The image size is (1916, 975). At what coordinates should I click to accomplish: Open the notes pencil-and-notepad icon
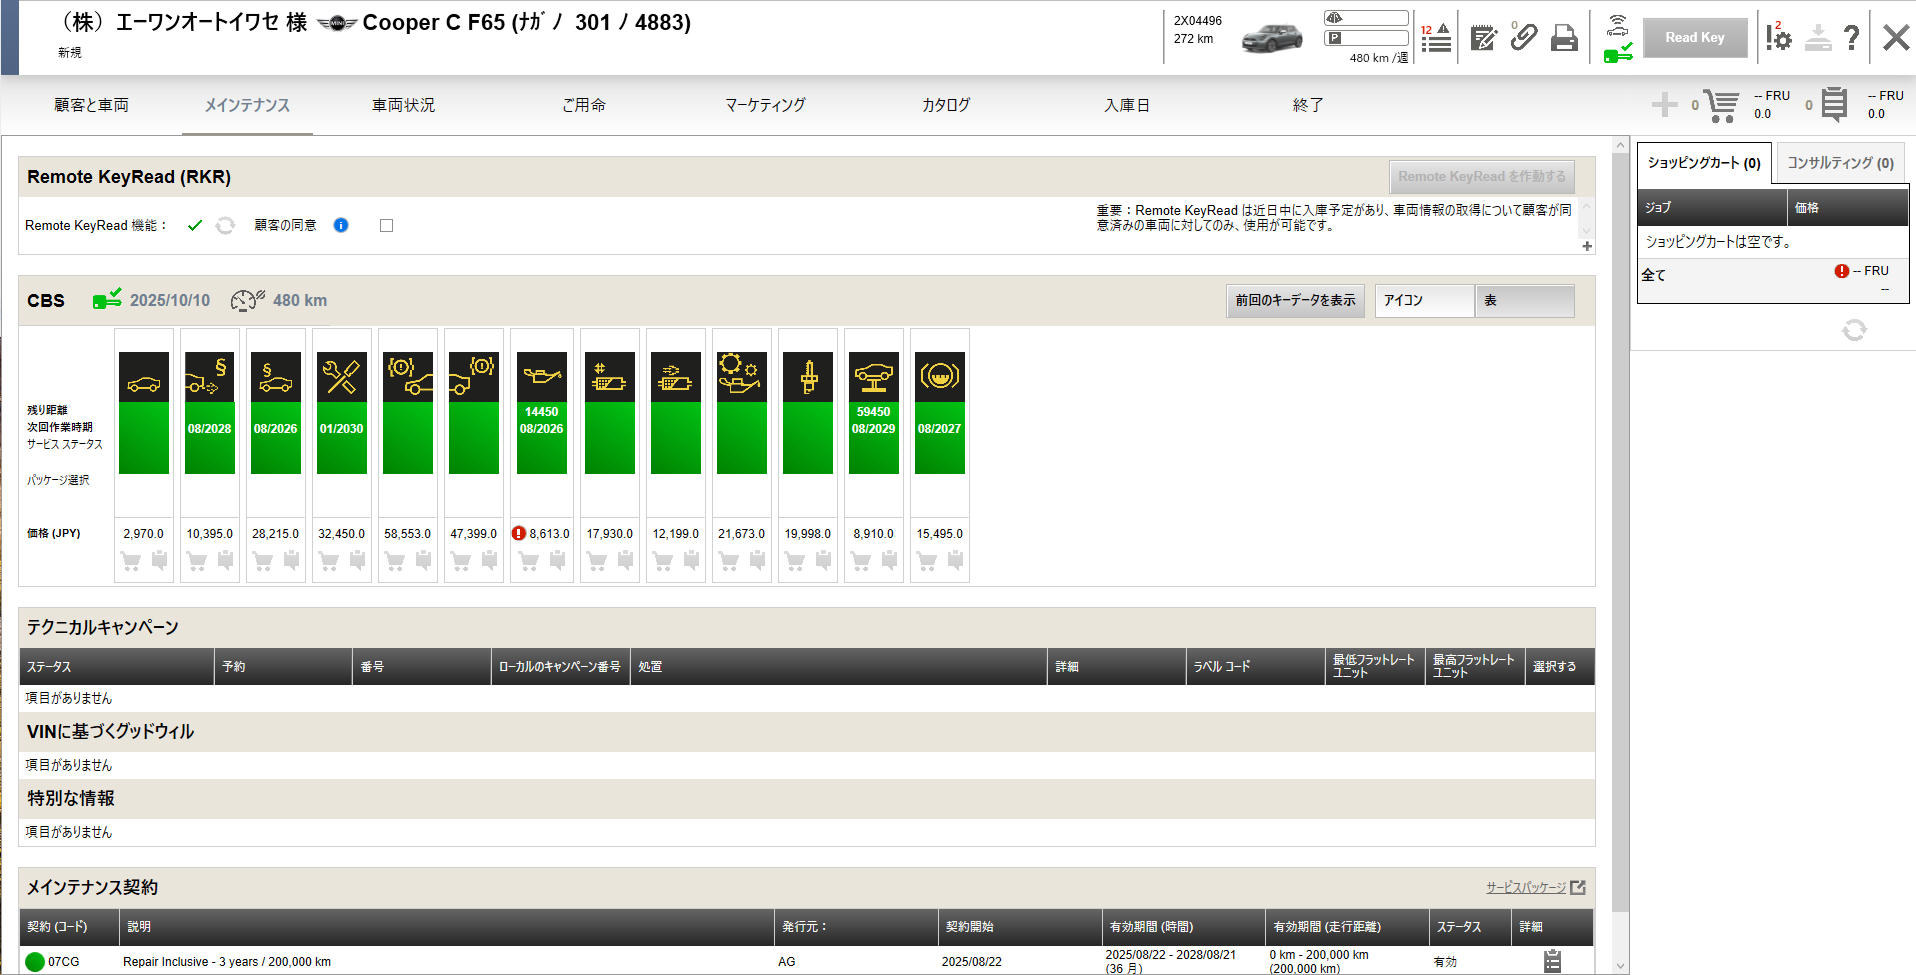[1484, 38]
